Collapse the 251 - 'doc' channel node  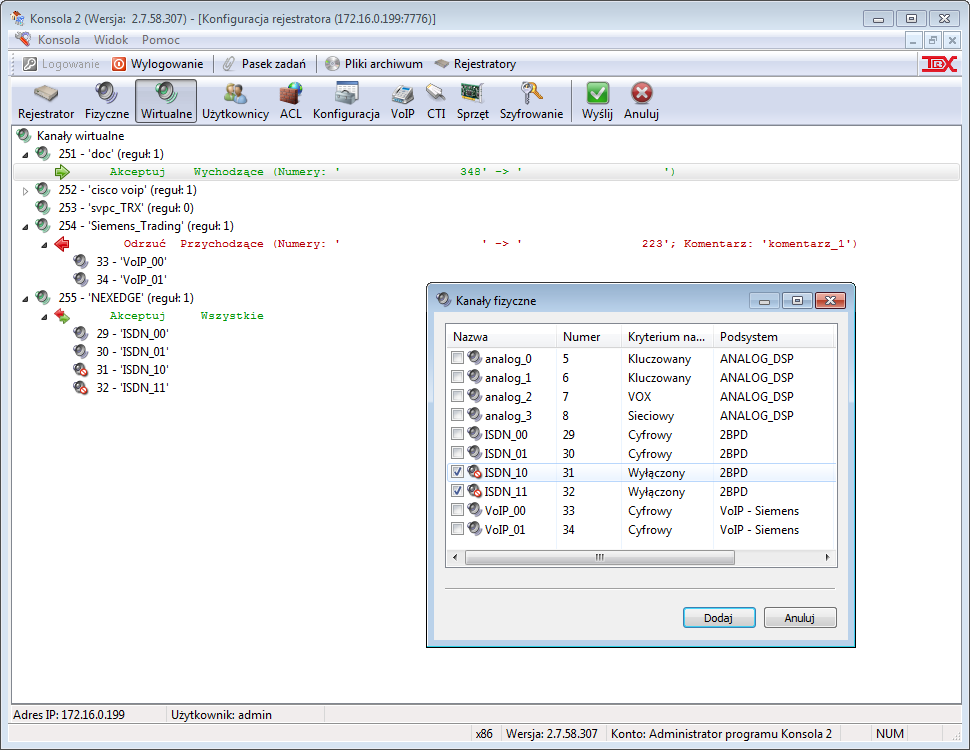(x=25, y=155)
